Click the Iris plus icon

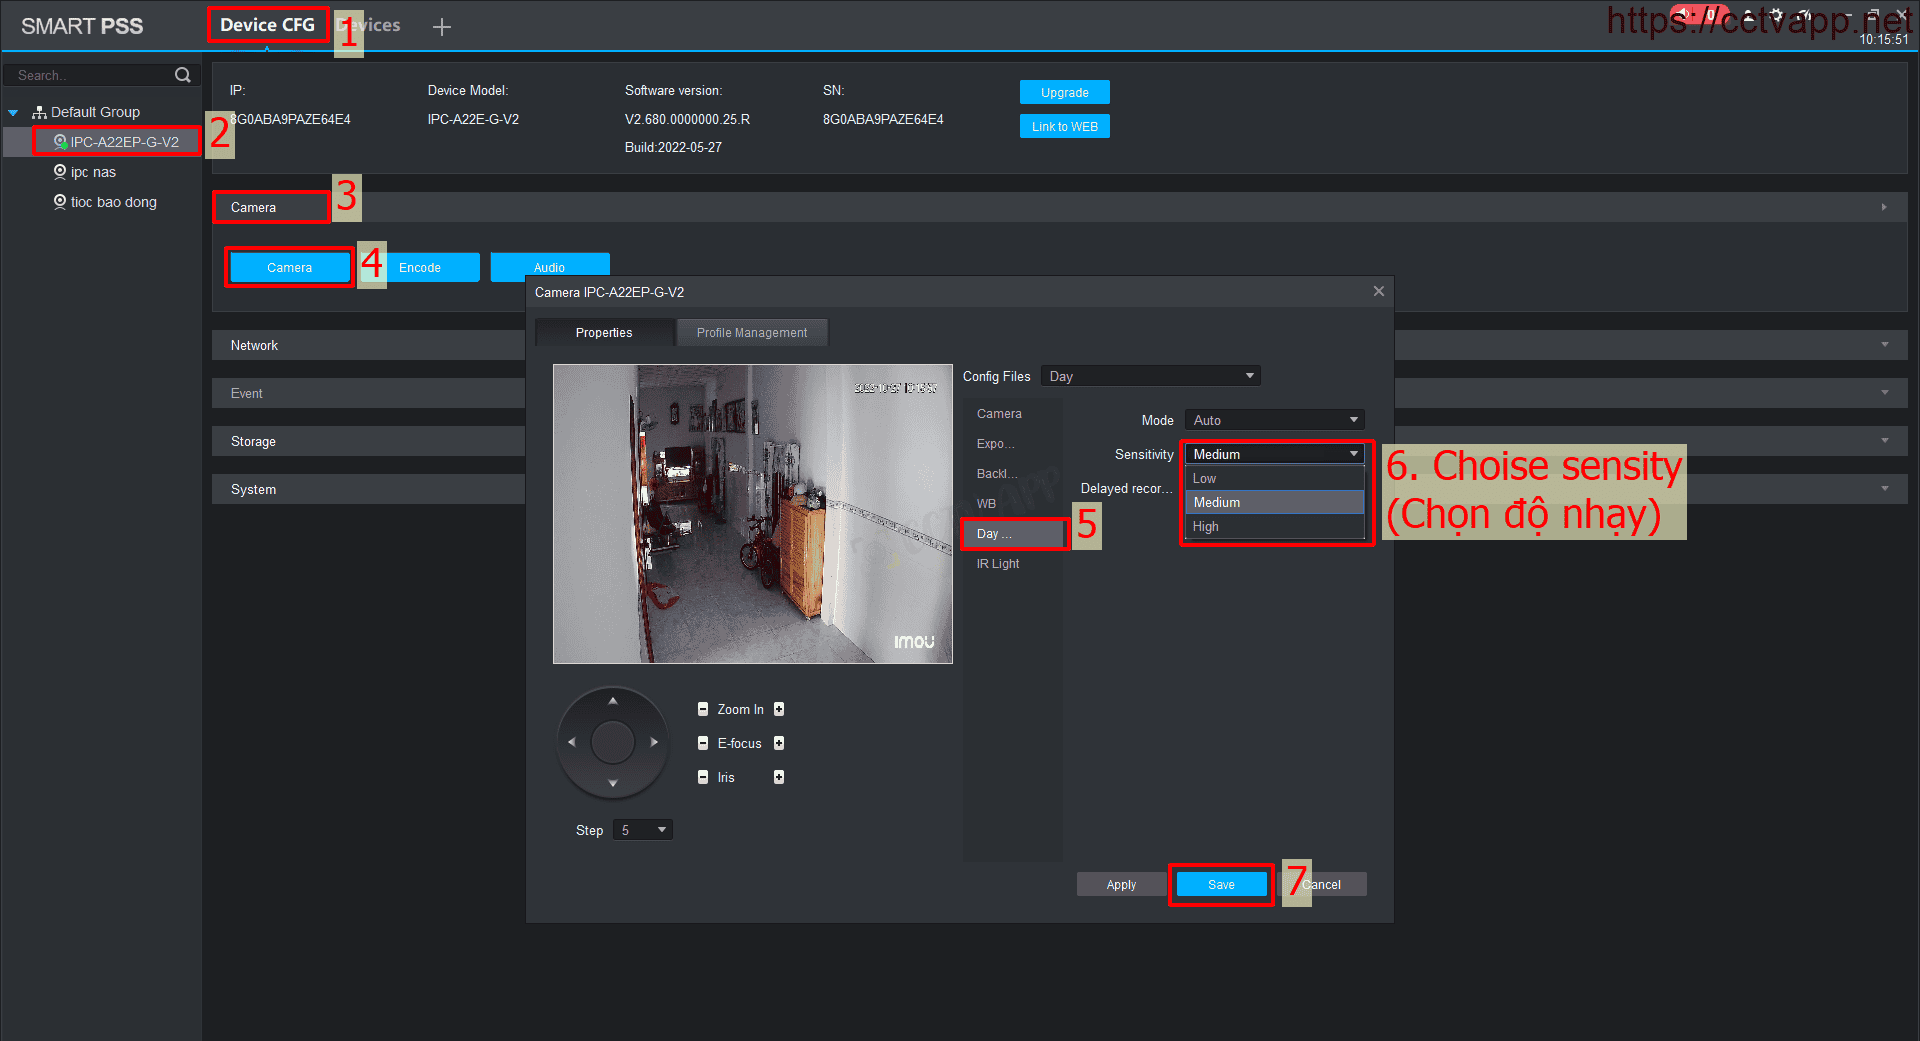[x=779, y=777]
